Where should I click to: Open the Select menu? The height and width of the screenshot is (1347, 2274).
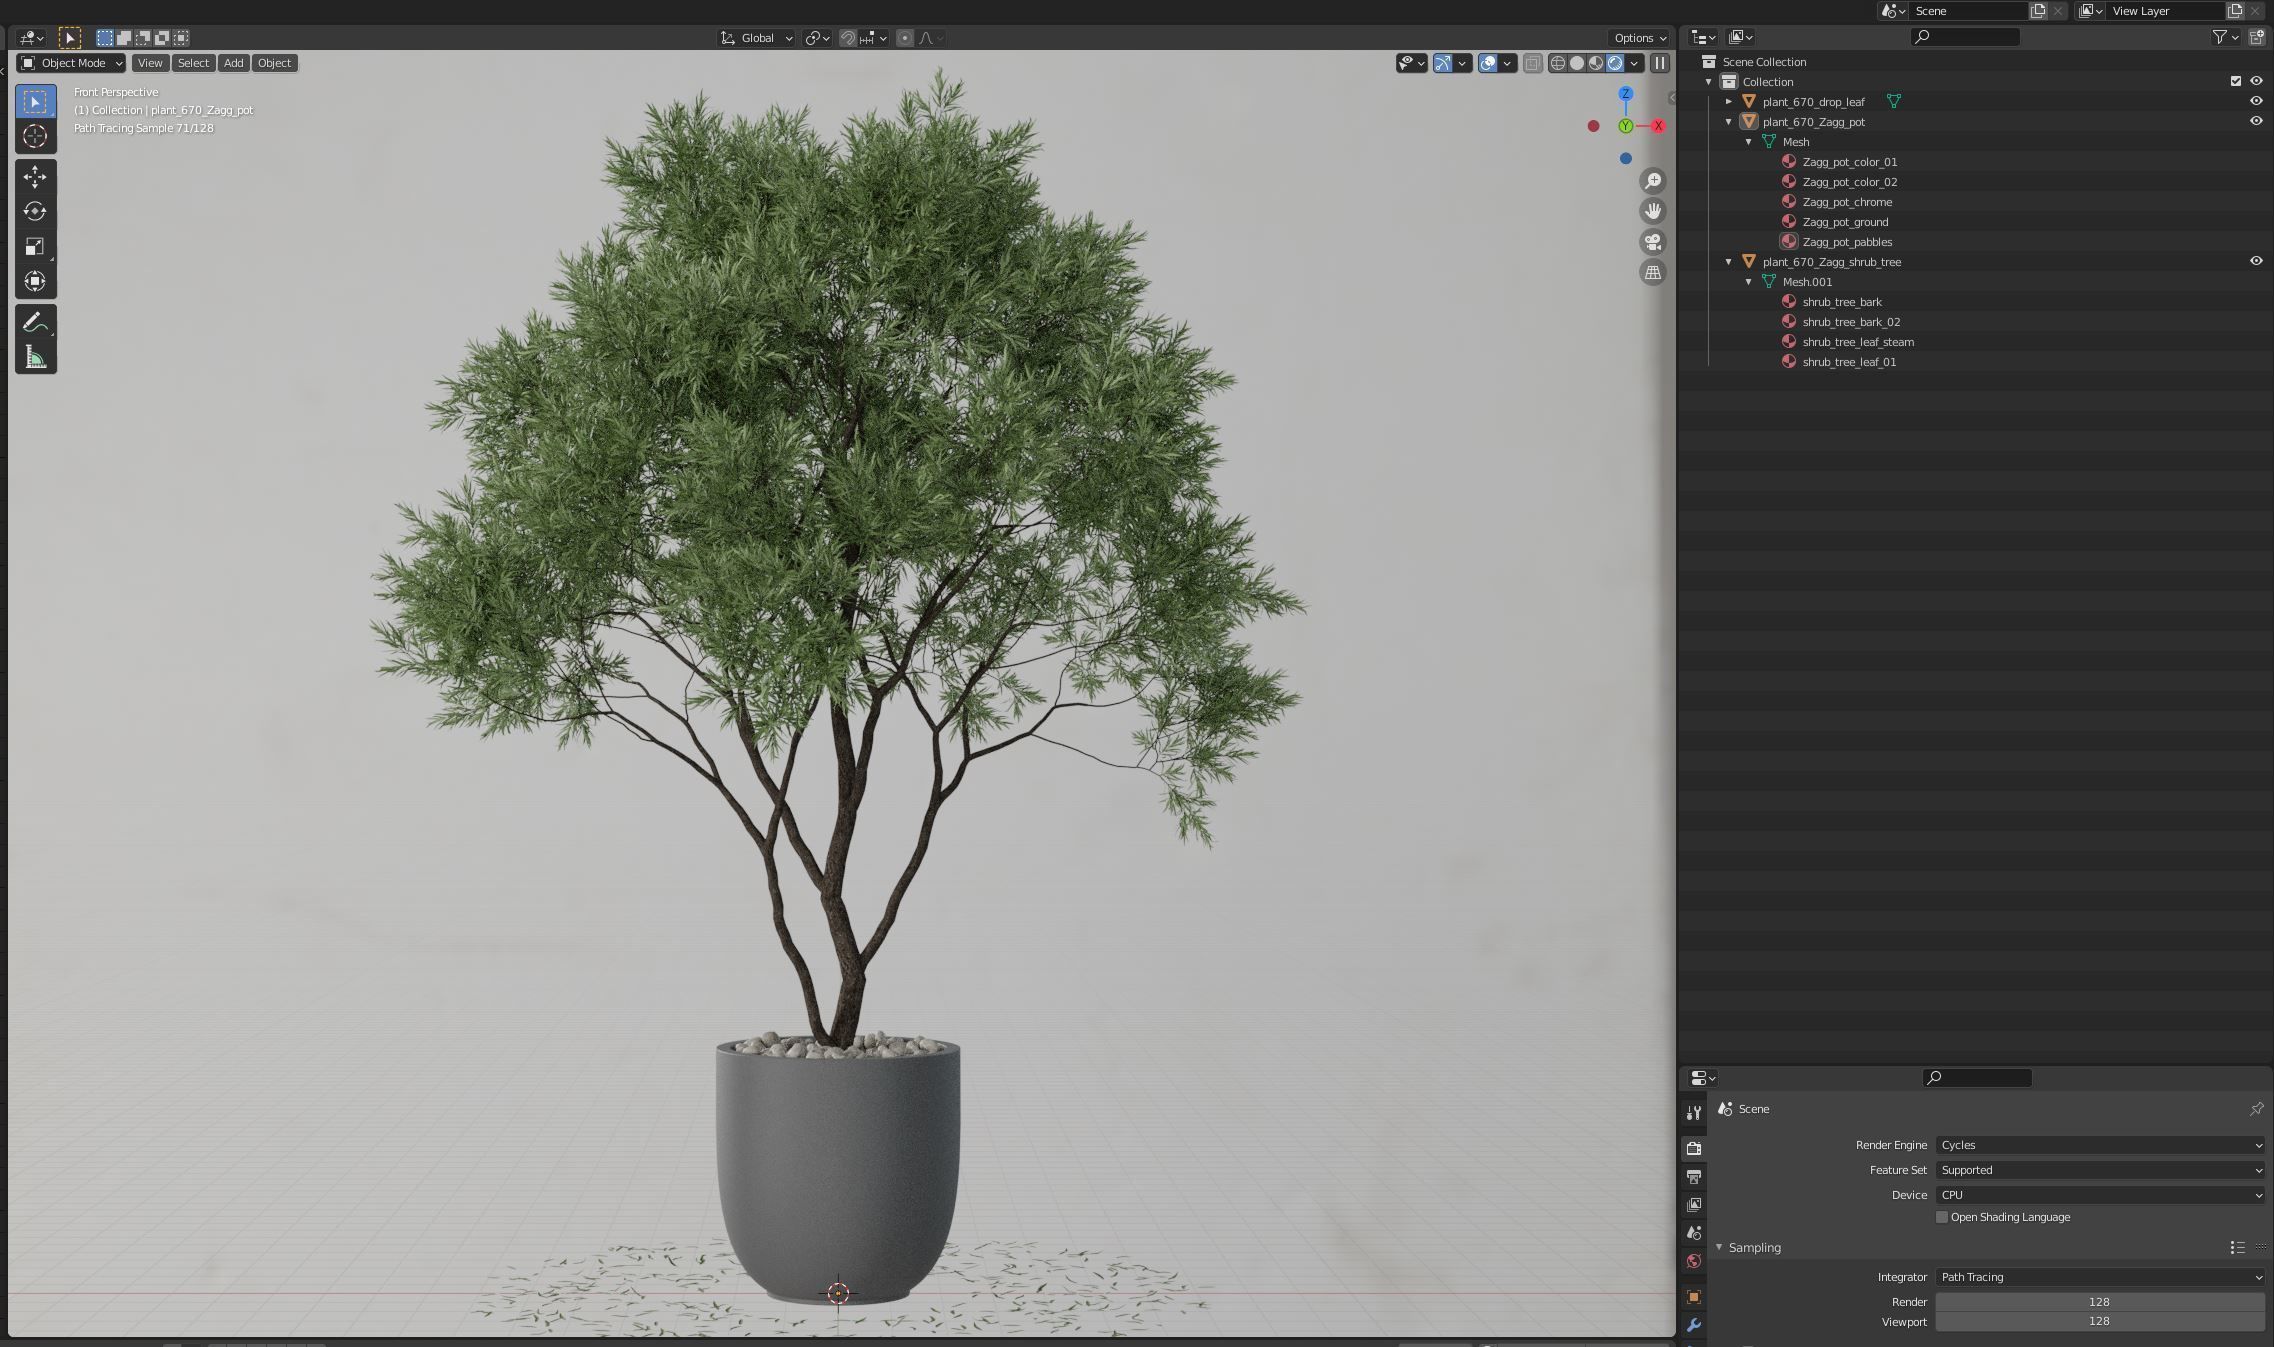point(193,63)
